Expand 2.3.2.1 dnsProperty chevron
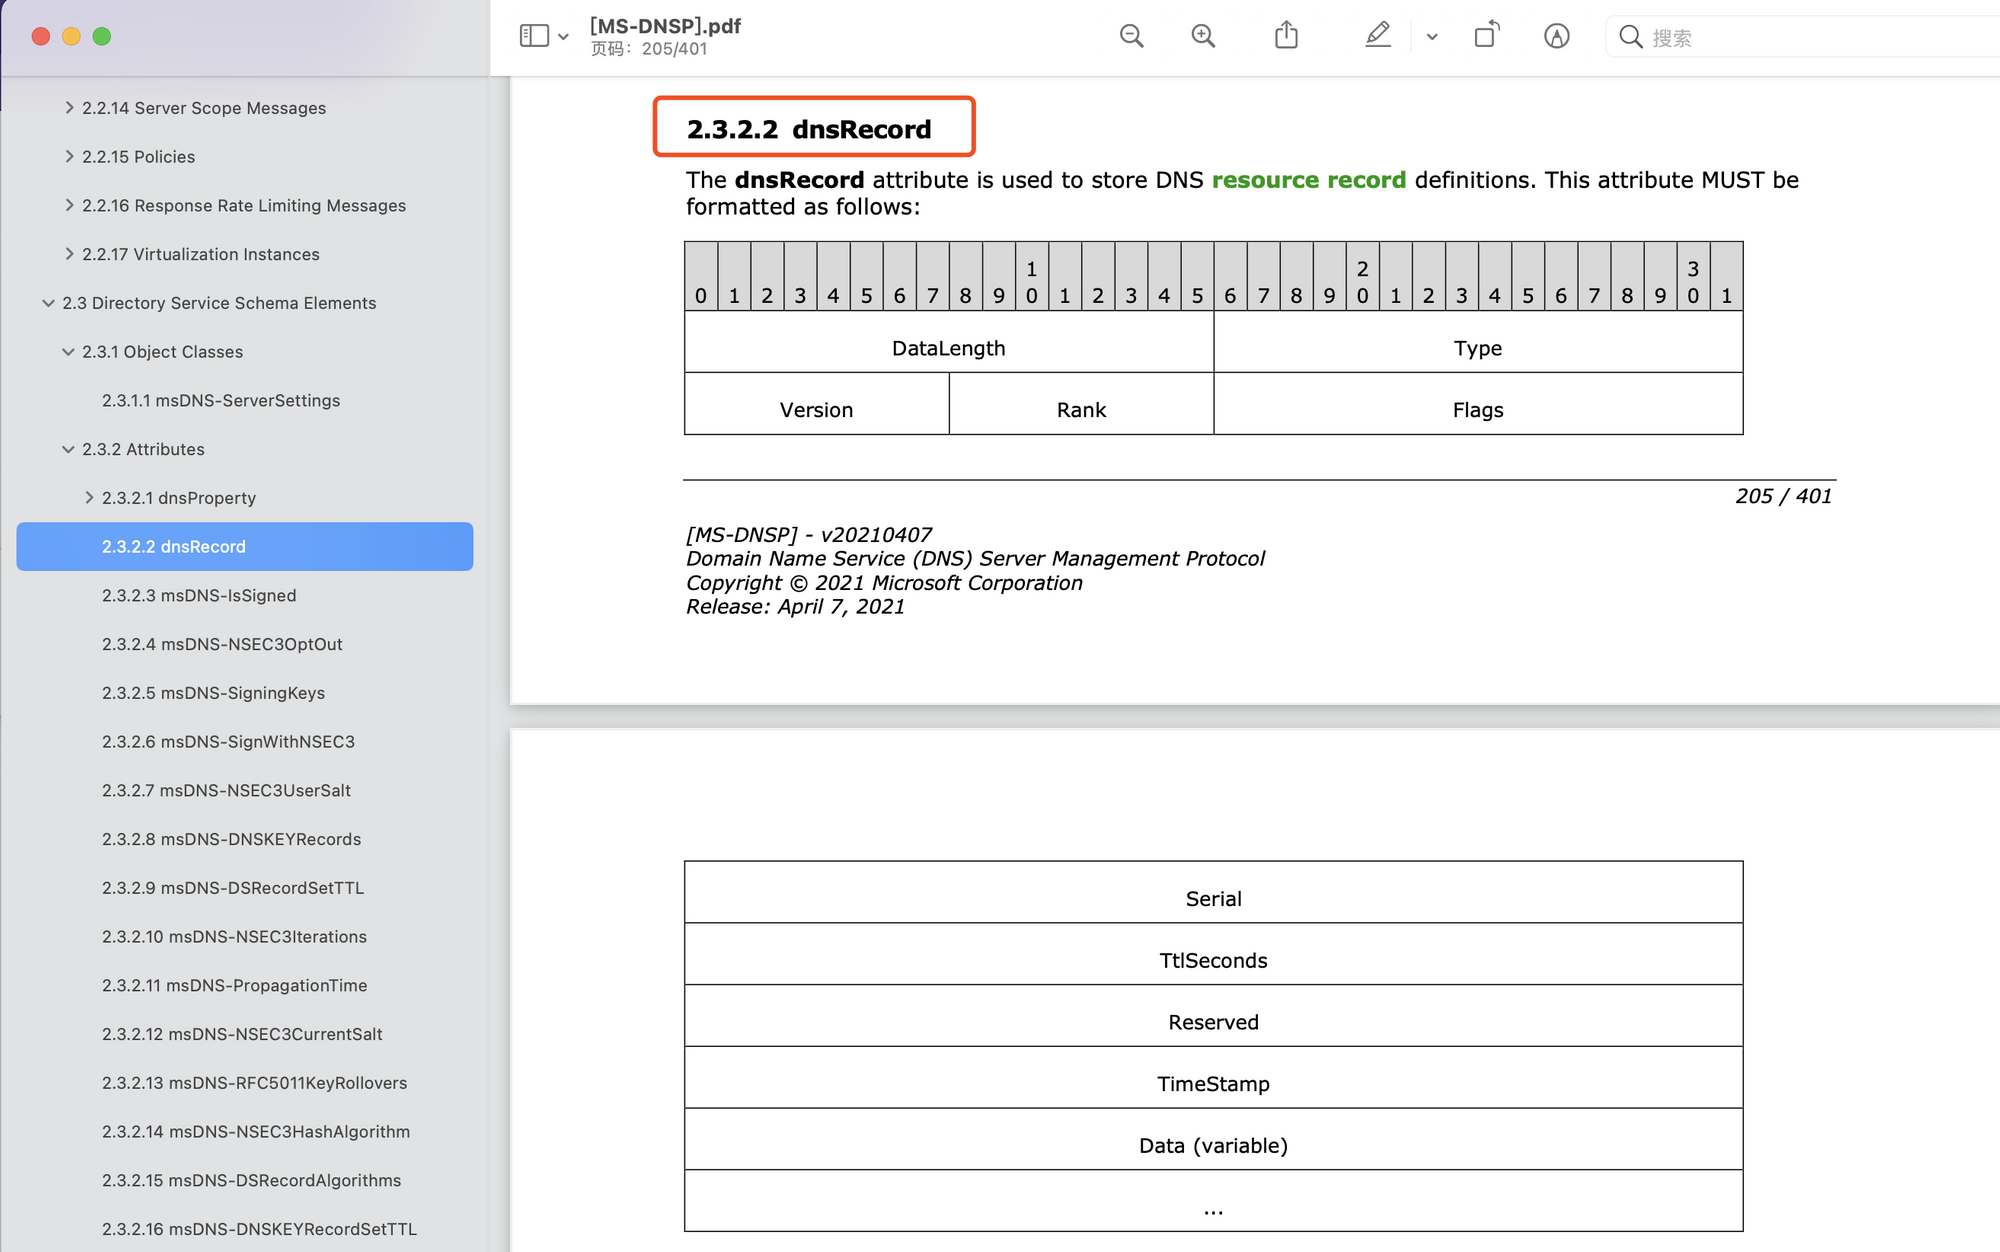The height and width of the screenshot is (1252, 2000). [x=89, y=498]
